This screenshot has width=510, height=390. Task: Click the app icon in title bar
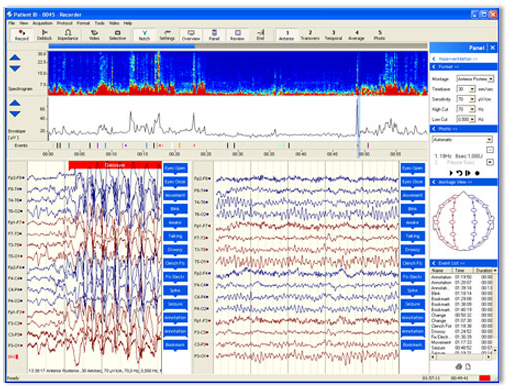[x=10, y=14]
